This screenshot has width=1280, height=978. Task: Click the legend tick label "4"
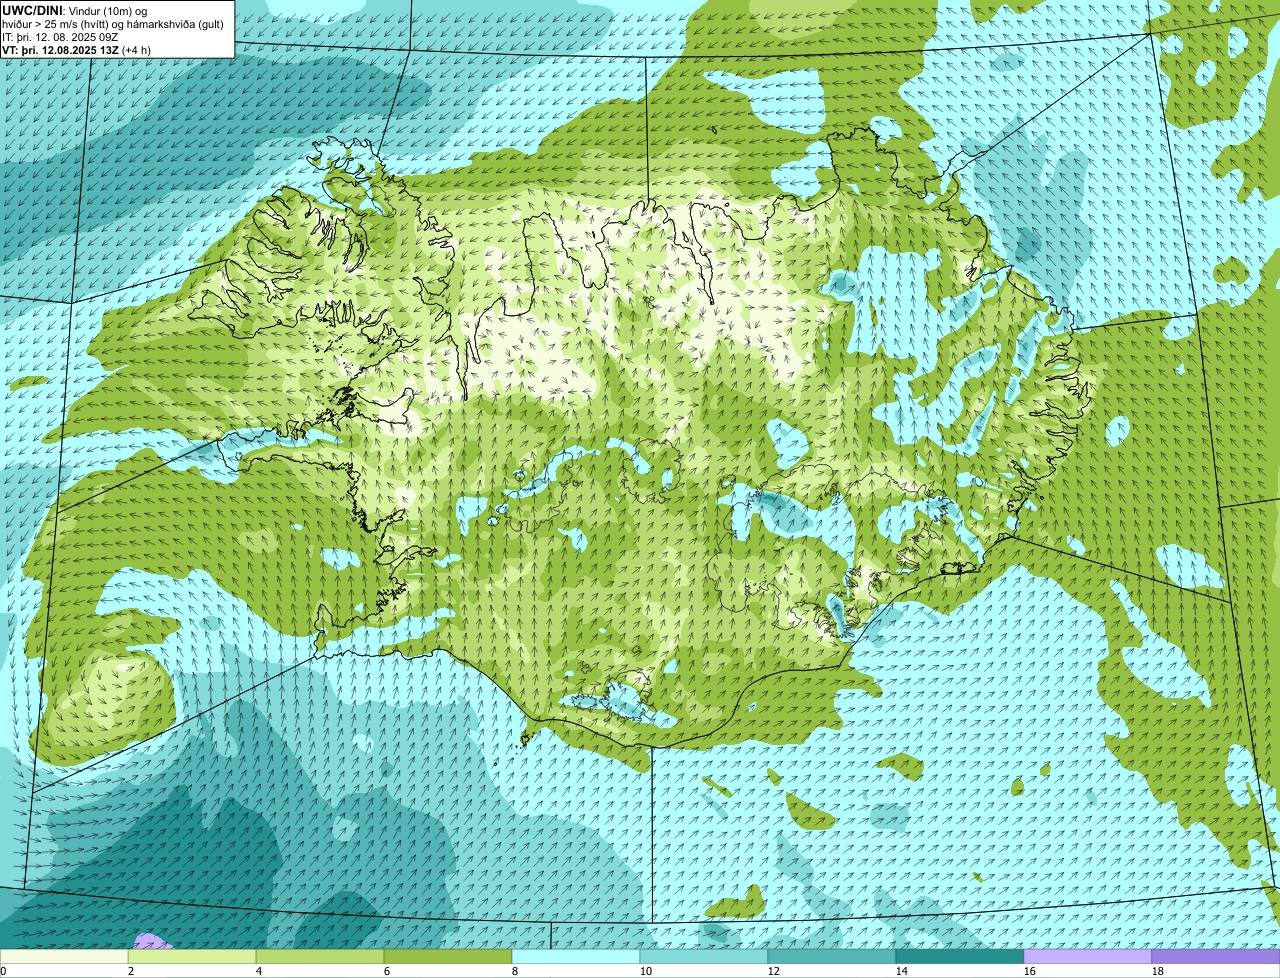pos(259,971)
